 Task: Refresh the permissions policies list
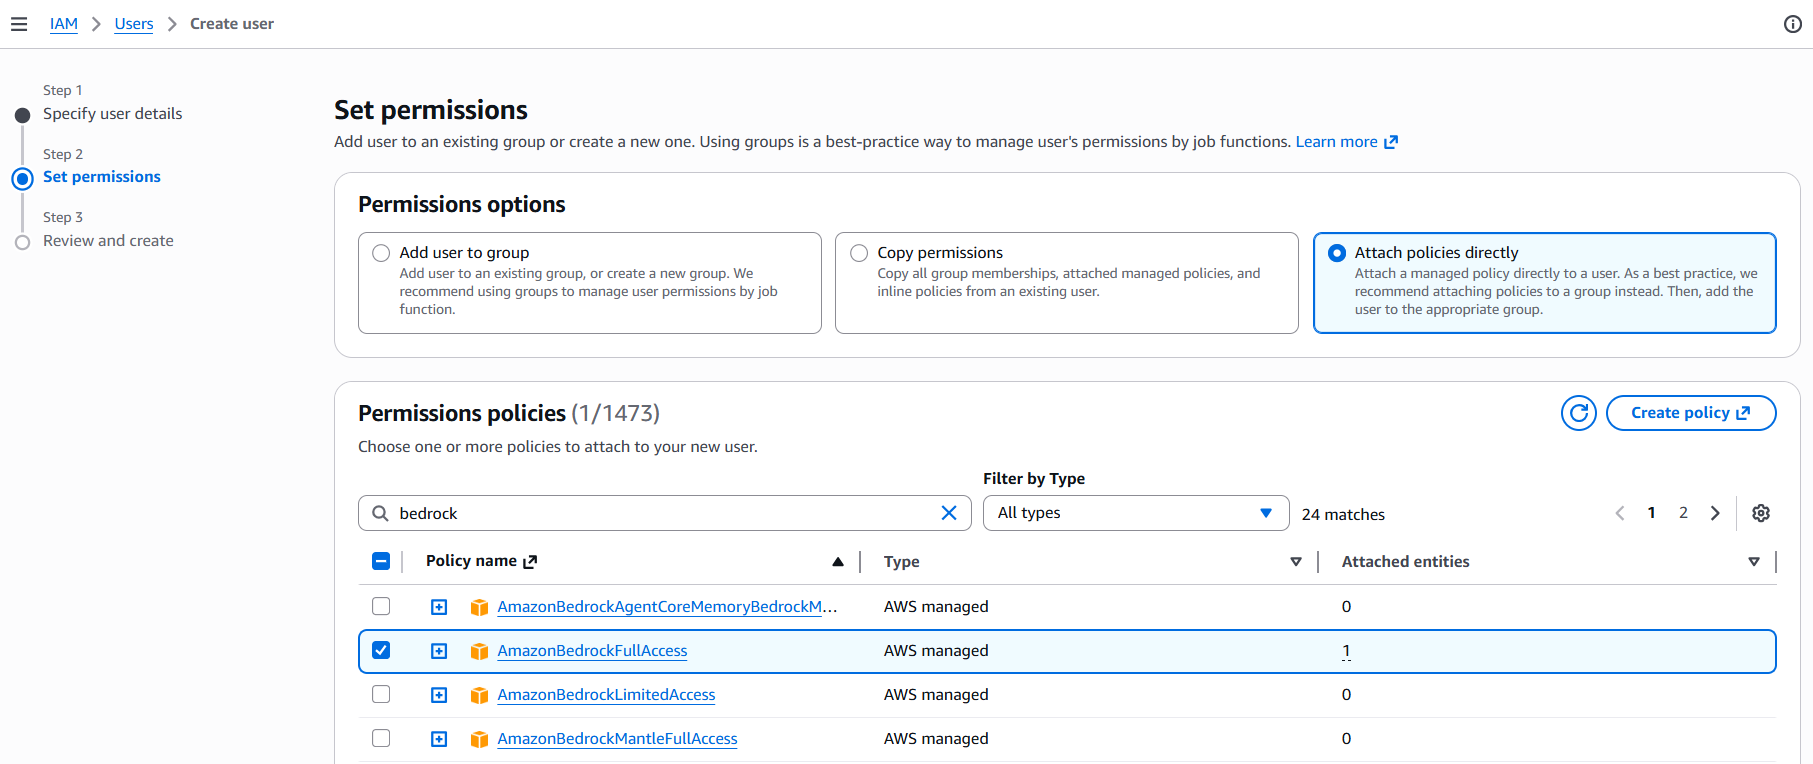click(x=1578, y=413)
